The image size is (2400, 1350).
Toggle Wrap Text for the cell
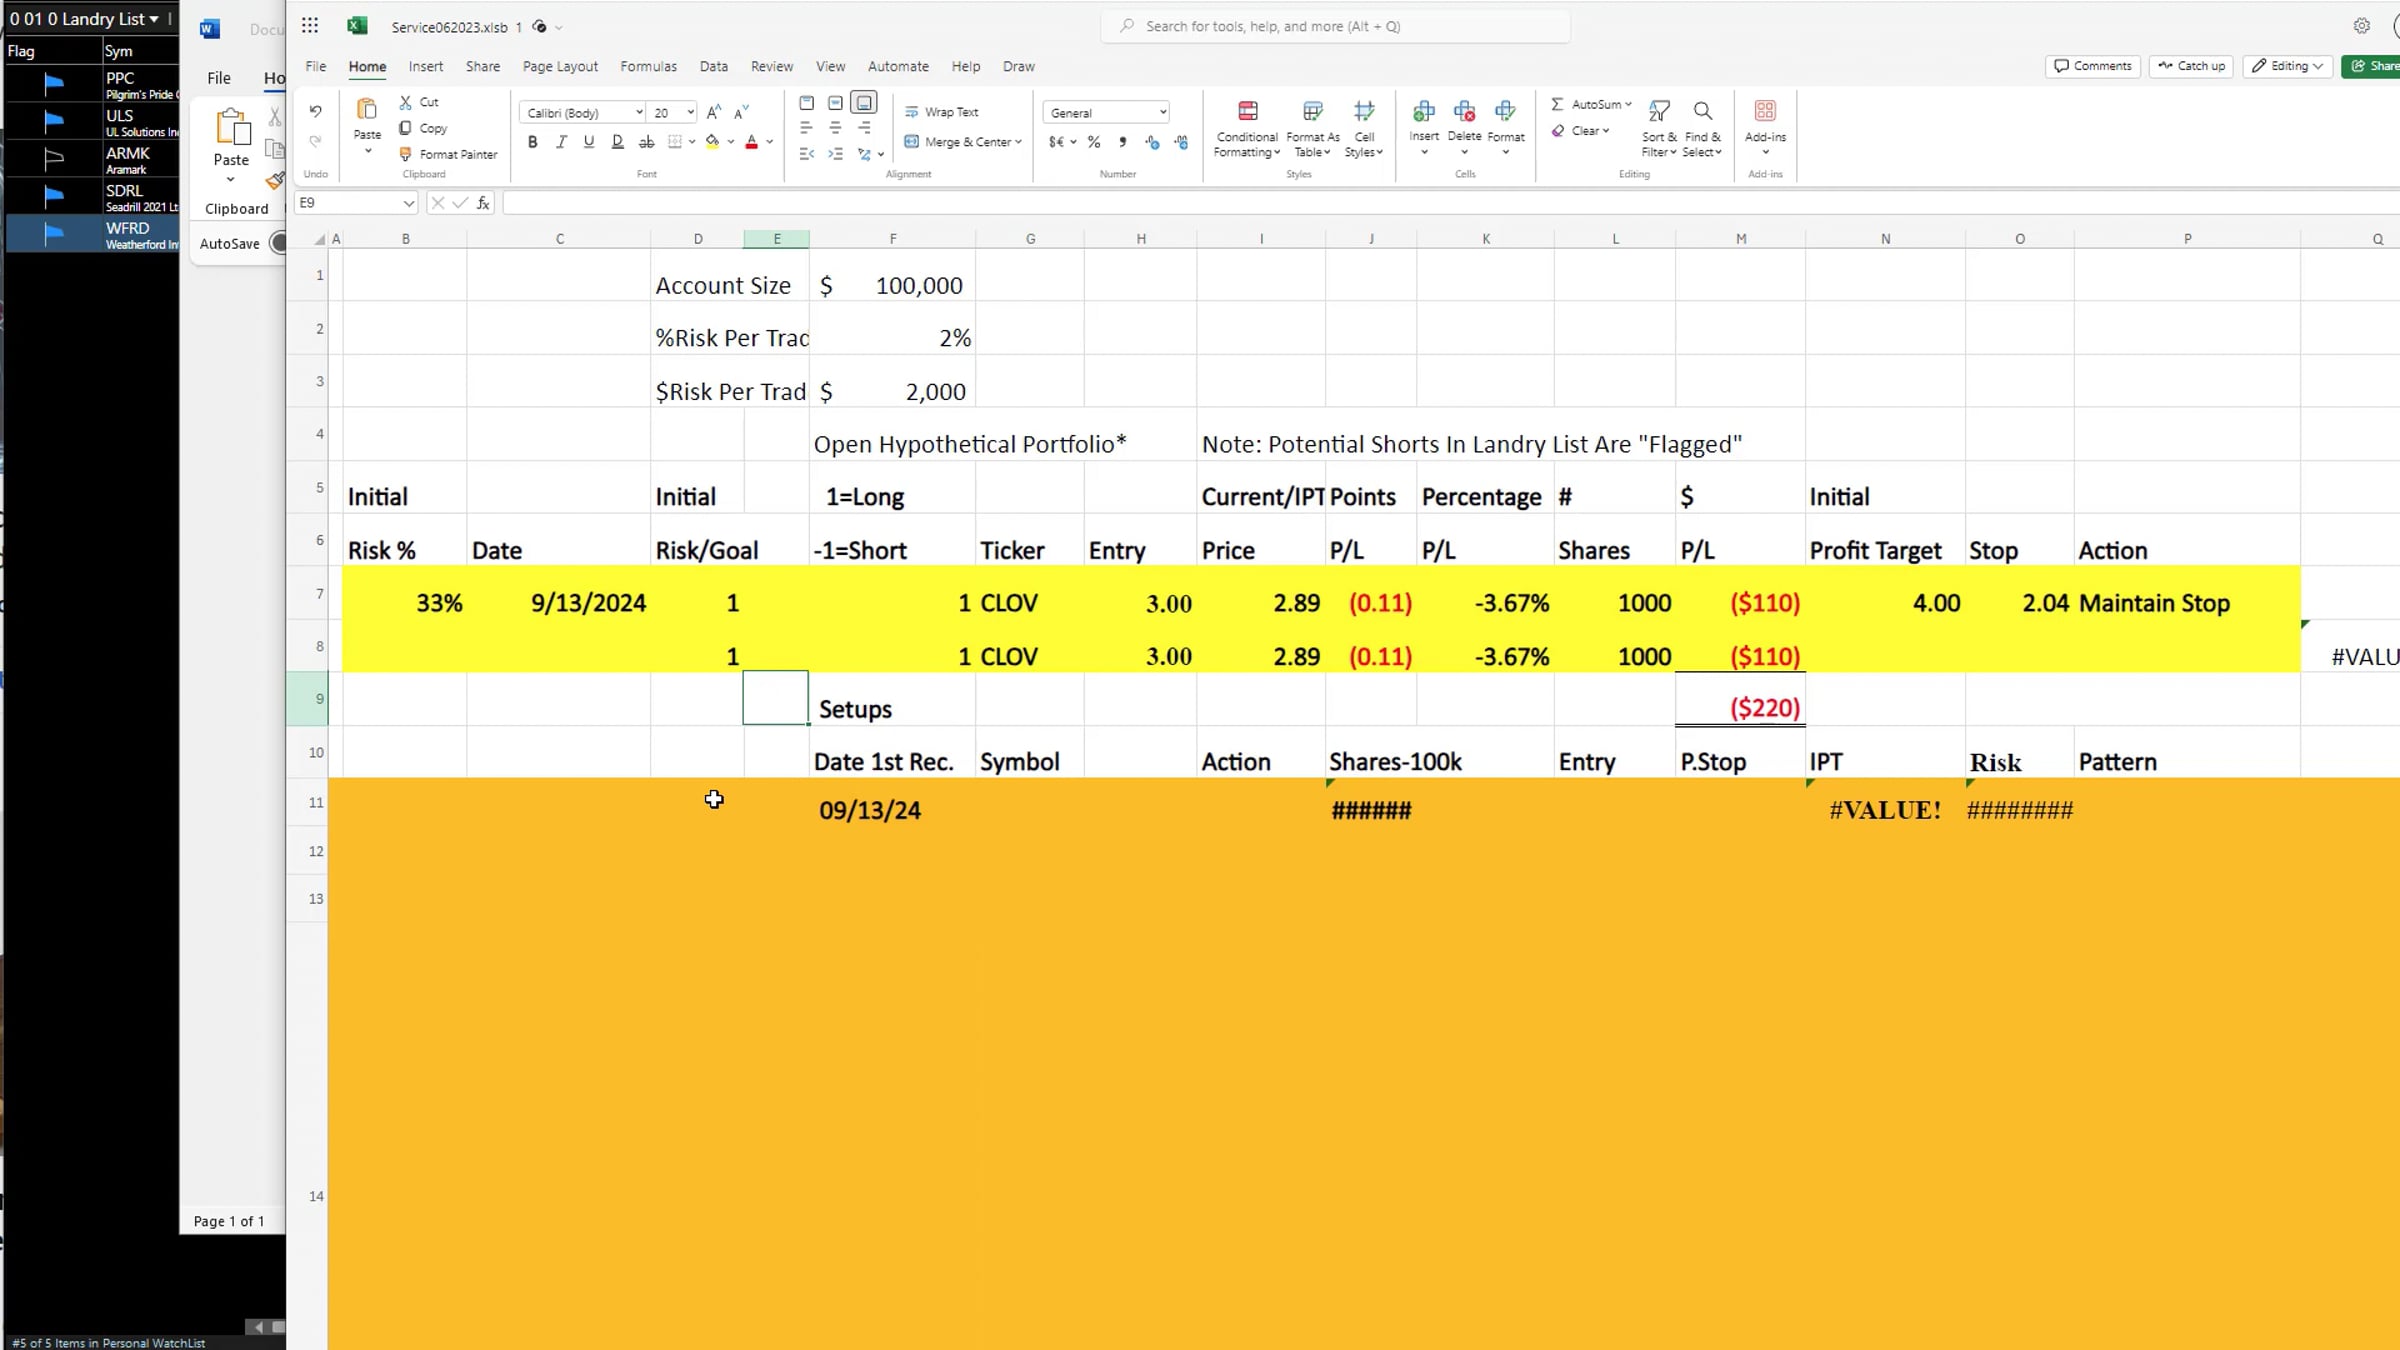pyautogui.click(x=941, y=112)
